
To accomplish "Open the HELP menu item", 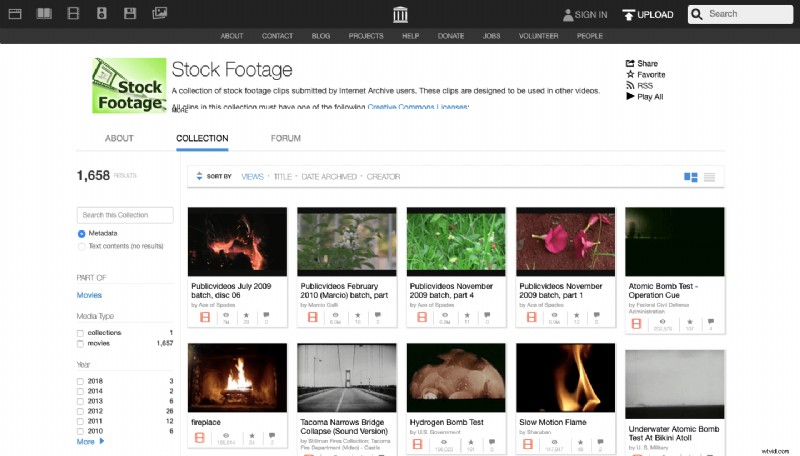I will point(410,36).
